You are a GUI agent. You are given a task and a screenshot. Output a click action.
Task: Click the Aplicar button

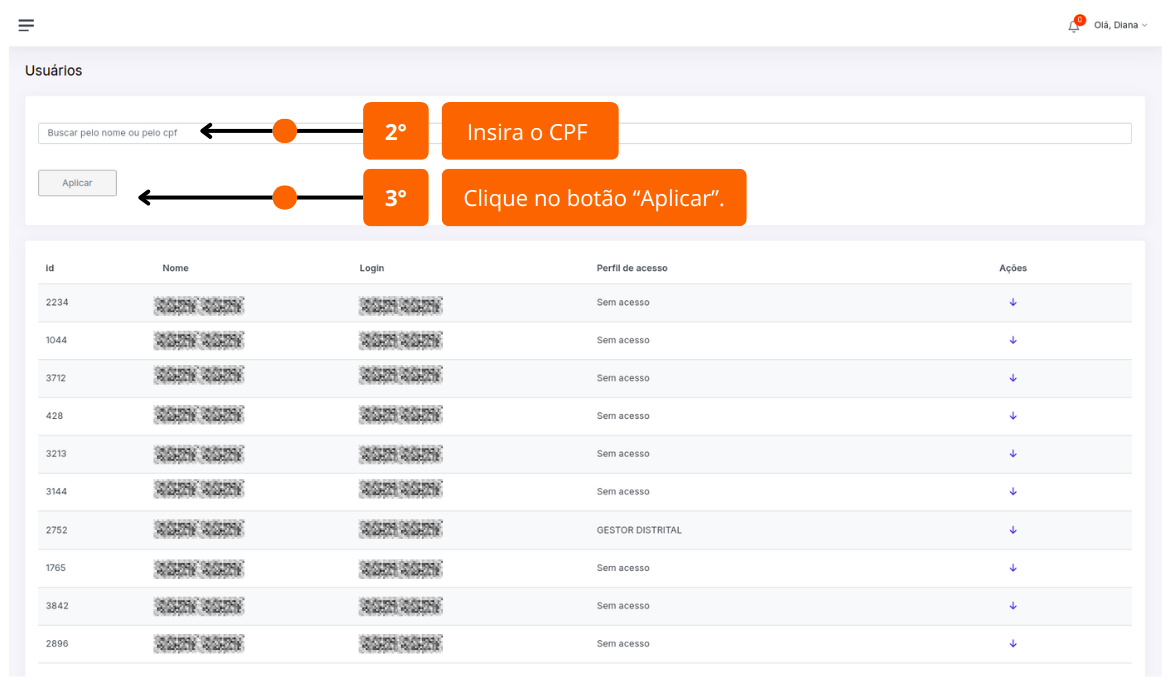(77, 183)
